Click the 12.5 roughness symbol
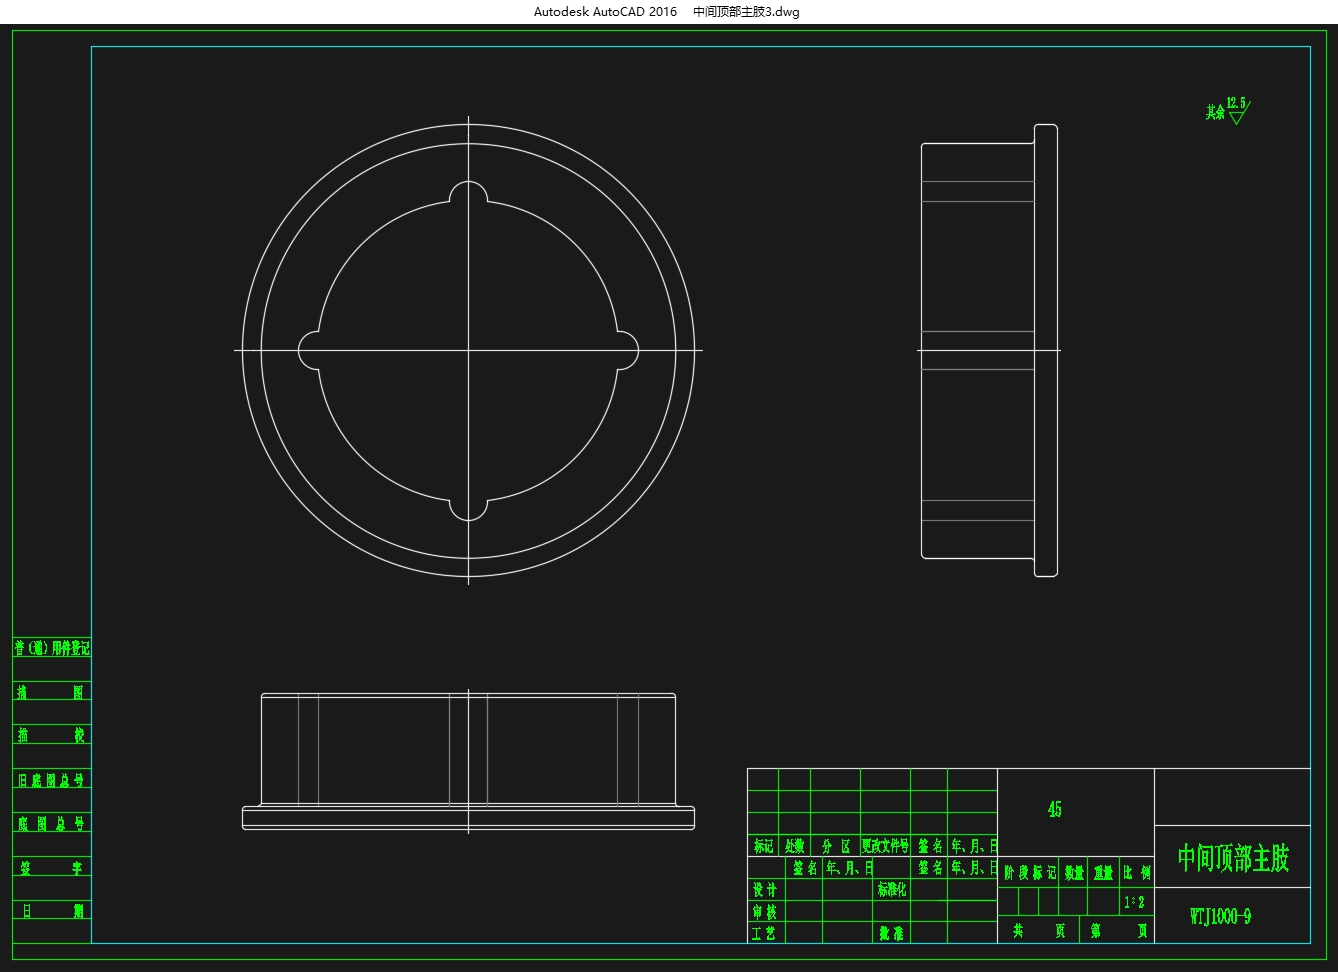The width and height of the screenshot is (1338, 972). tap(1238, 109)
